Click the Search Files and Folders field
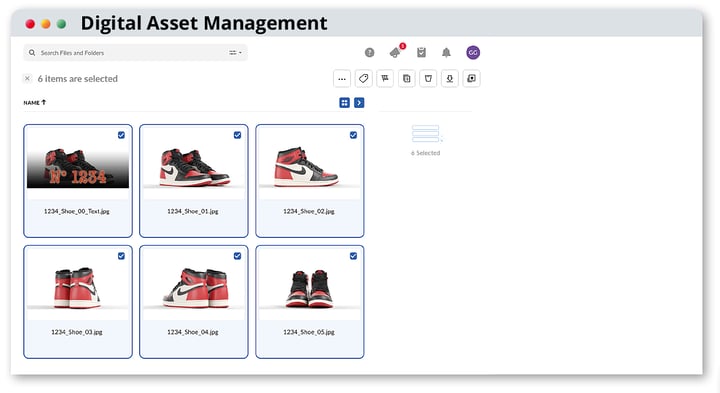720x393 pixels. pyautogui.click(x=135, y=53)
